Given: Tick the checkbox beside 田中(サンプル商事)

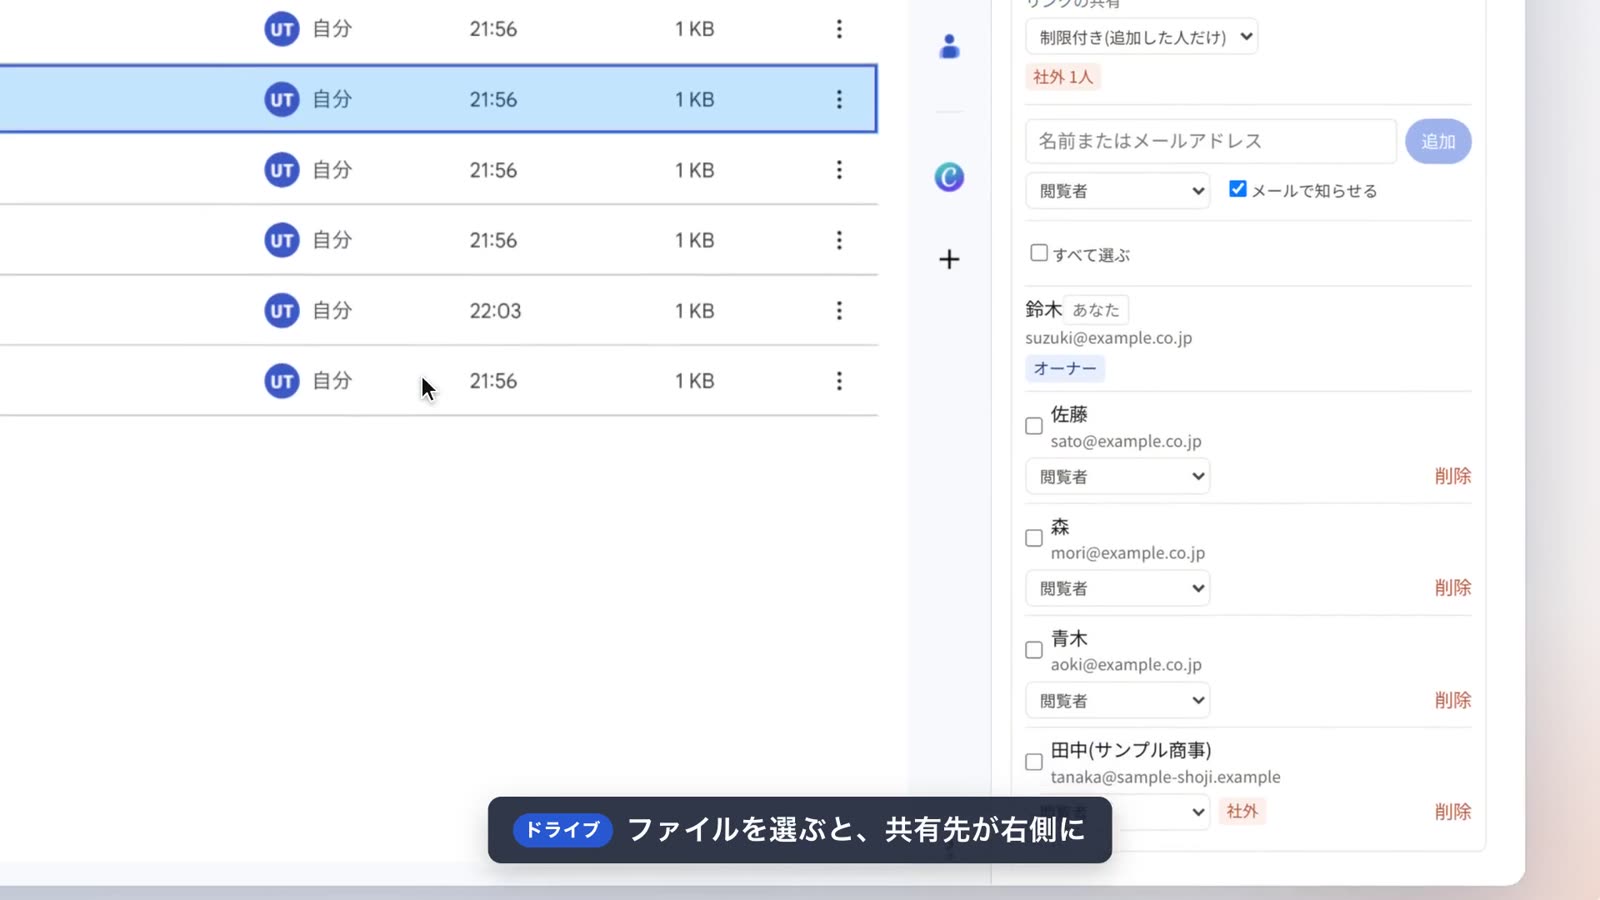Looking at the screenshot, I should [x=1034, y=762].
